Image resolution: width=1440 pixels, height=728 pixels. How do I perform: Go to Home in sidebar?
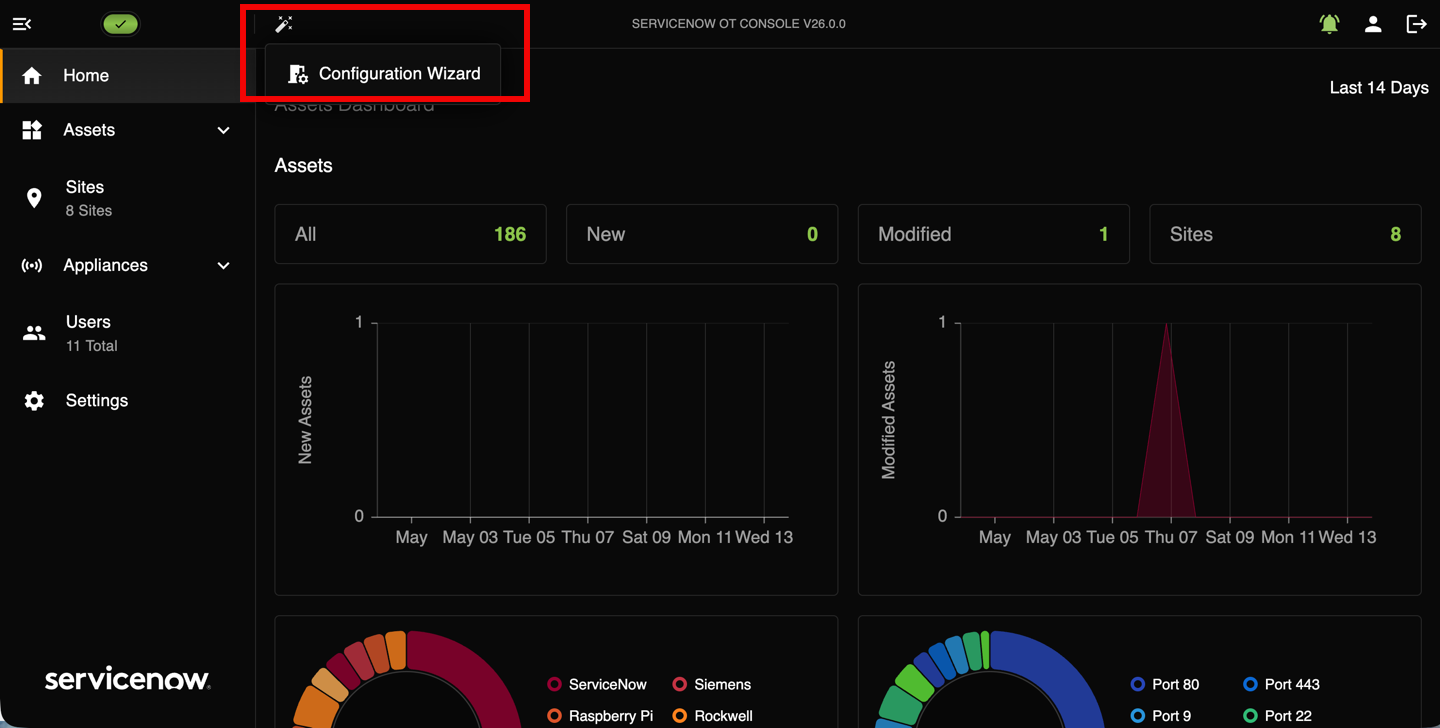(x=128, y=76)
